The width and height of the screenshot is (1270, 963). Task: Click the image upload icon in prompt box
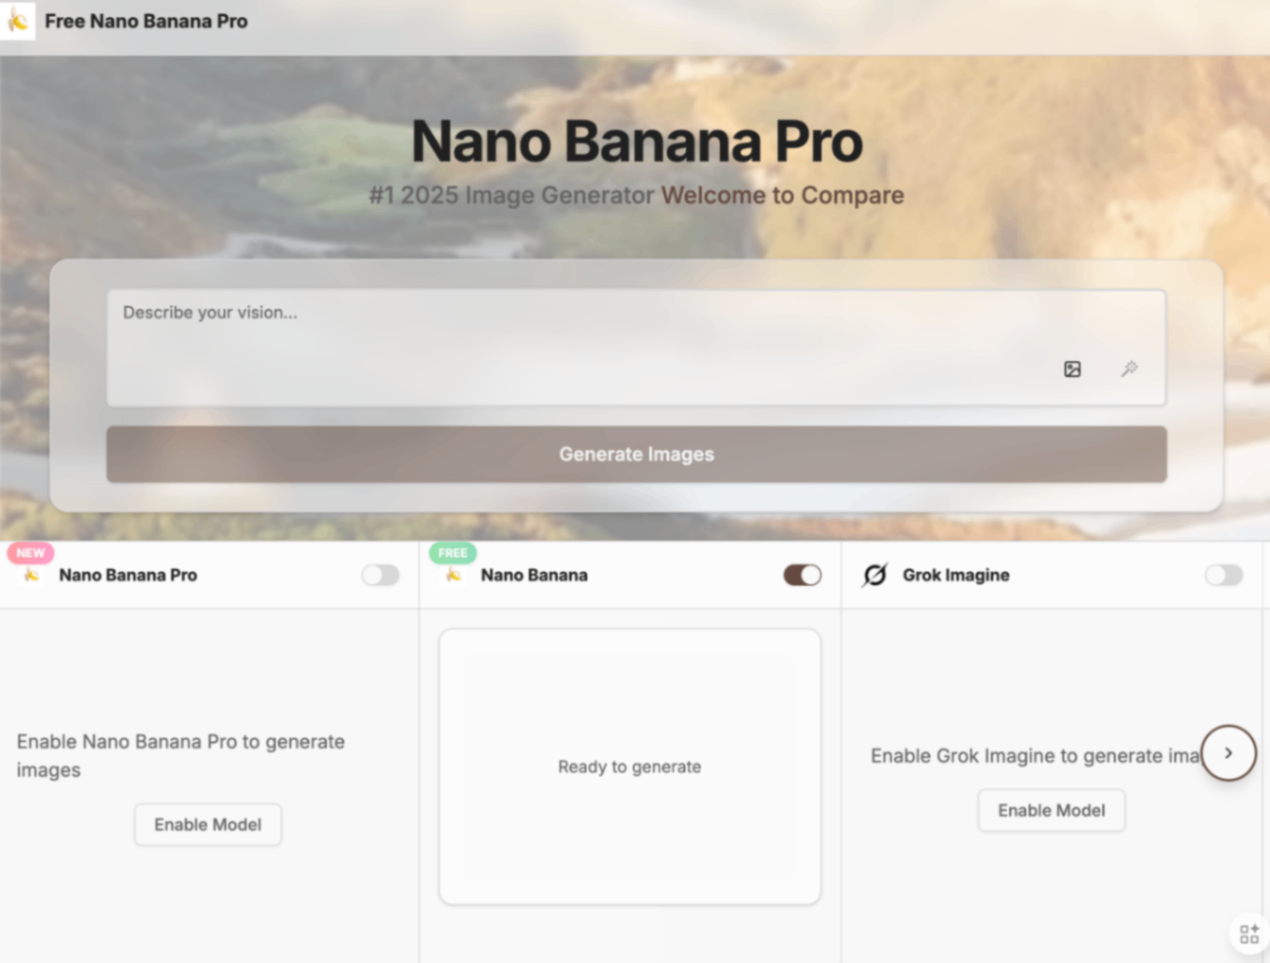1072,369
